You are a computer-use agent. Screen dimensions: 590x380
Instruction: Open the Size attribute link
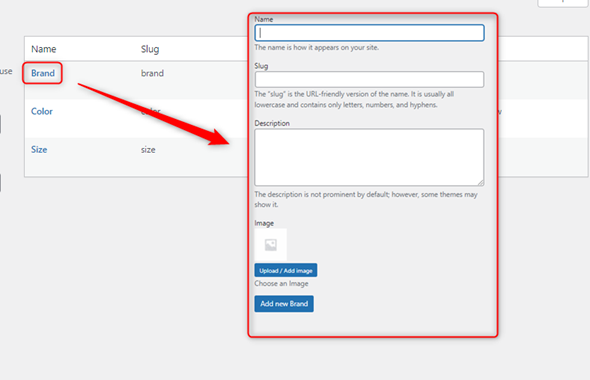pyautogui.click(x=39, y=149)
